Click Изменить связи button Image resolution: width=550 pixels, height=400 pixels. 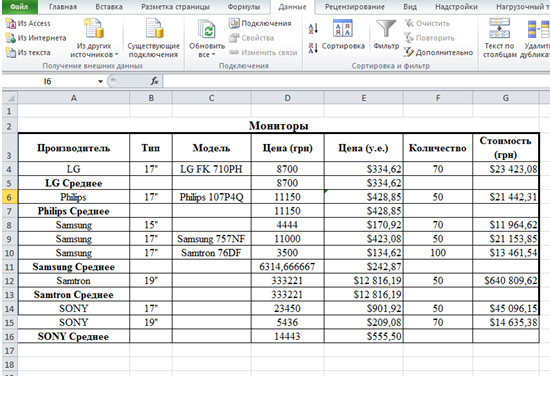click(x=263, y=53)
